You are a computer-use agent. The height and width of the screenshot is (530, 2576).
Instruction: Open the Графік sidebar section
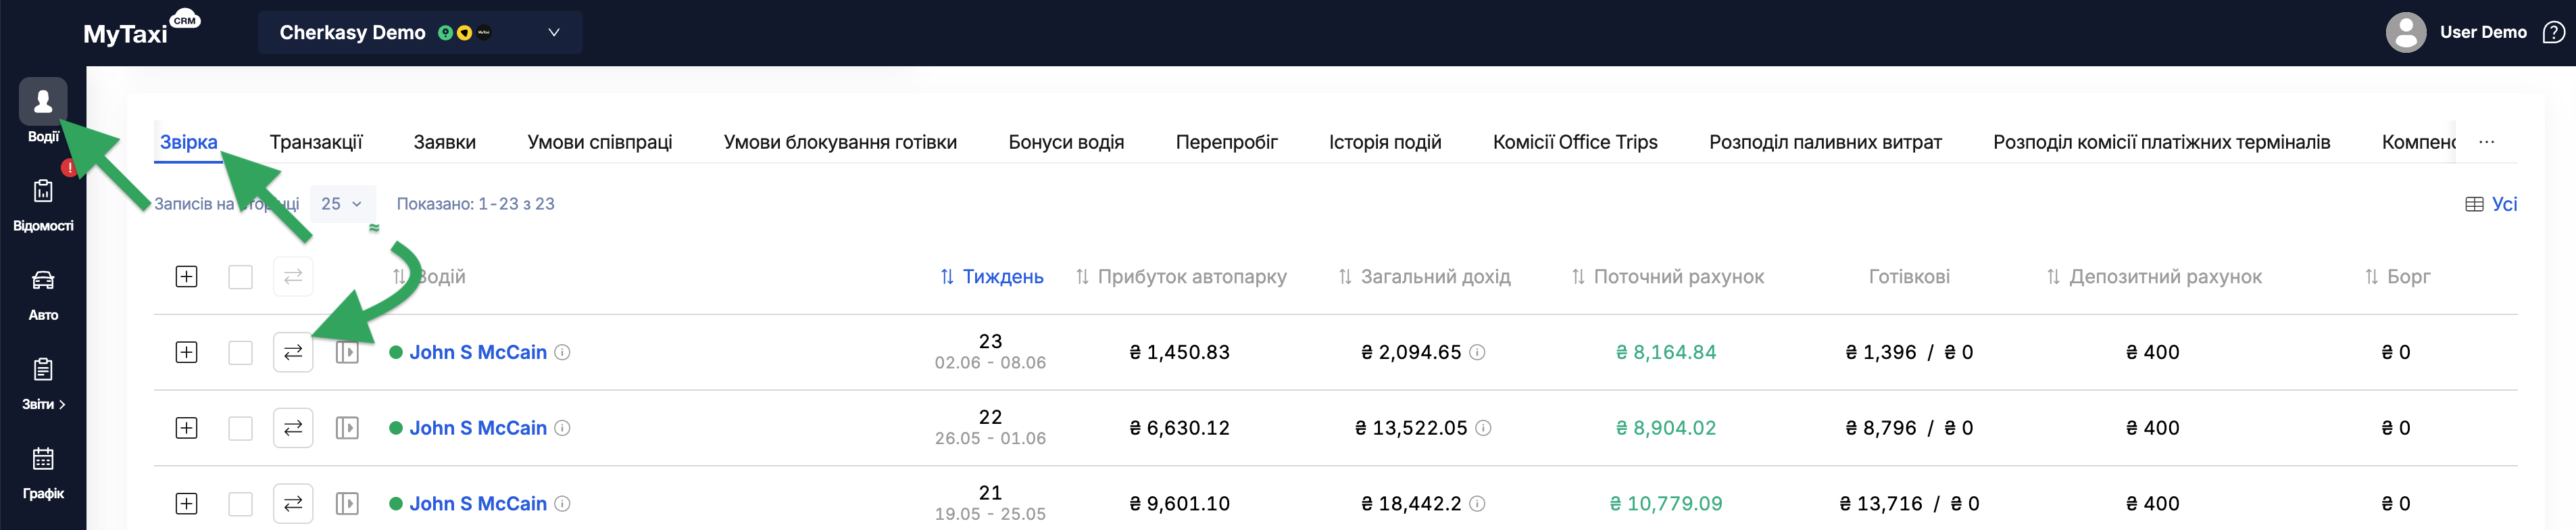pyautogui.click(x=43, y=473)
